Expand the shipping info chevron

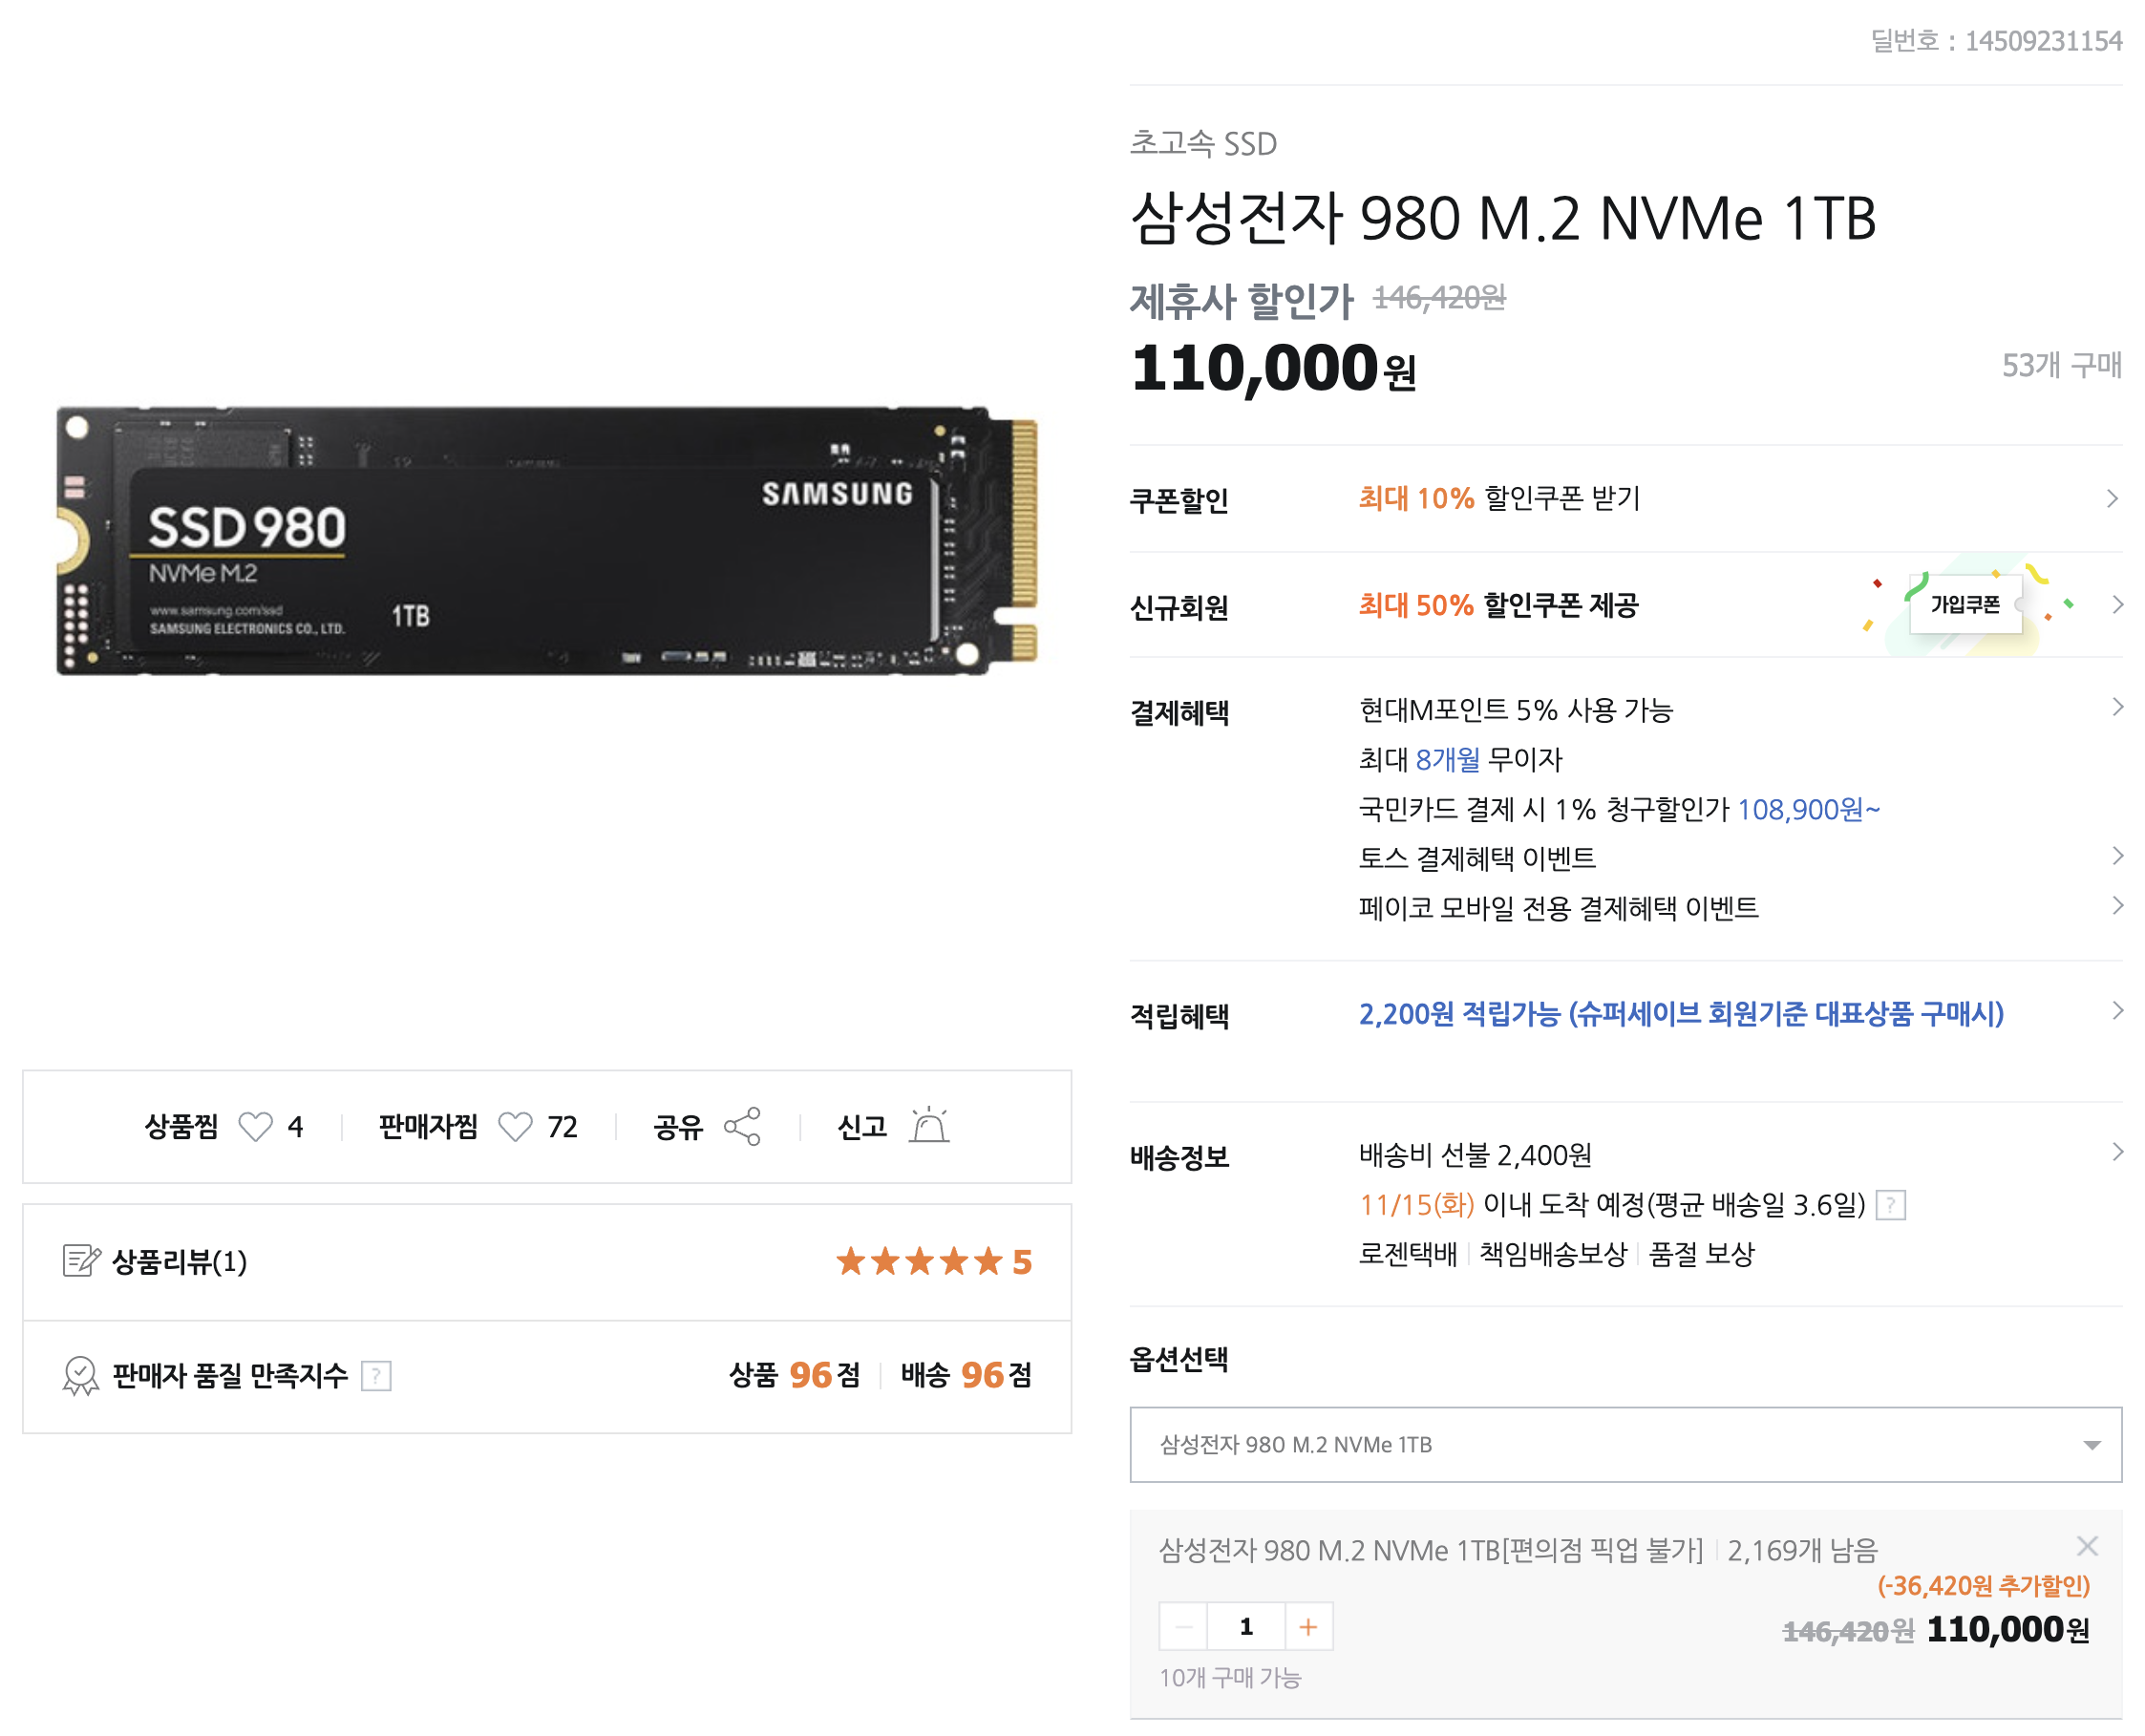[2117, 1152]
